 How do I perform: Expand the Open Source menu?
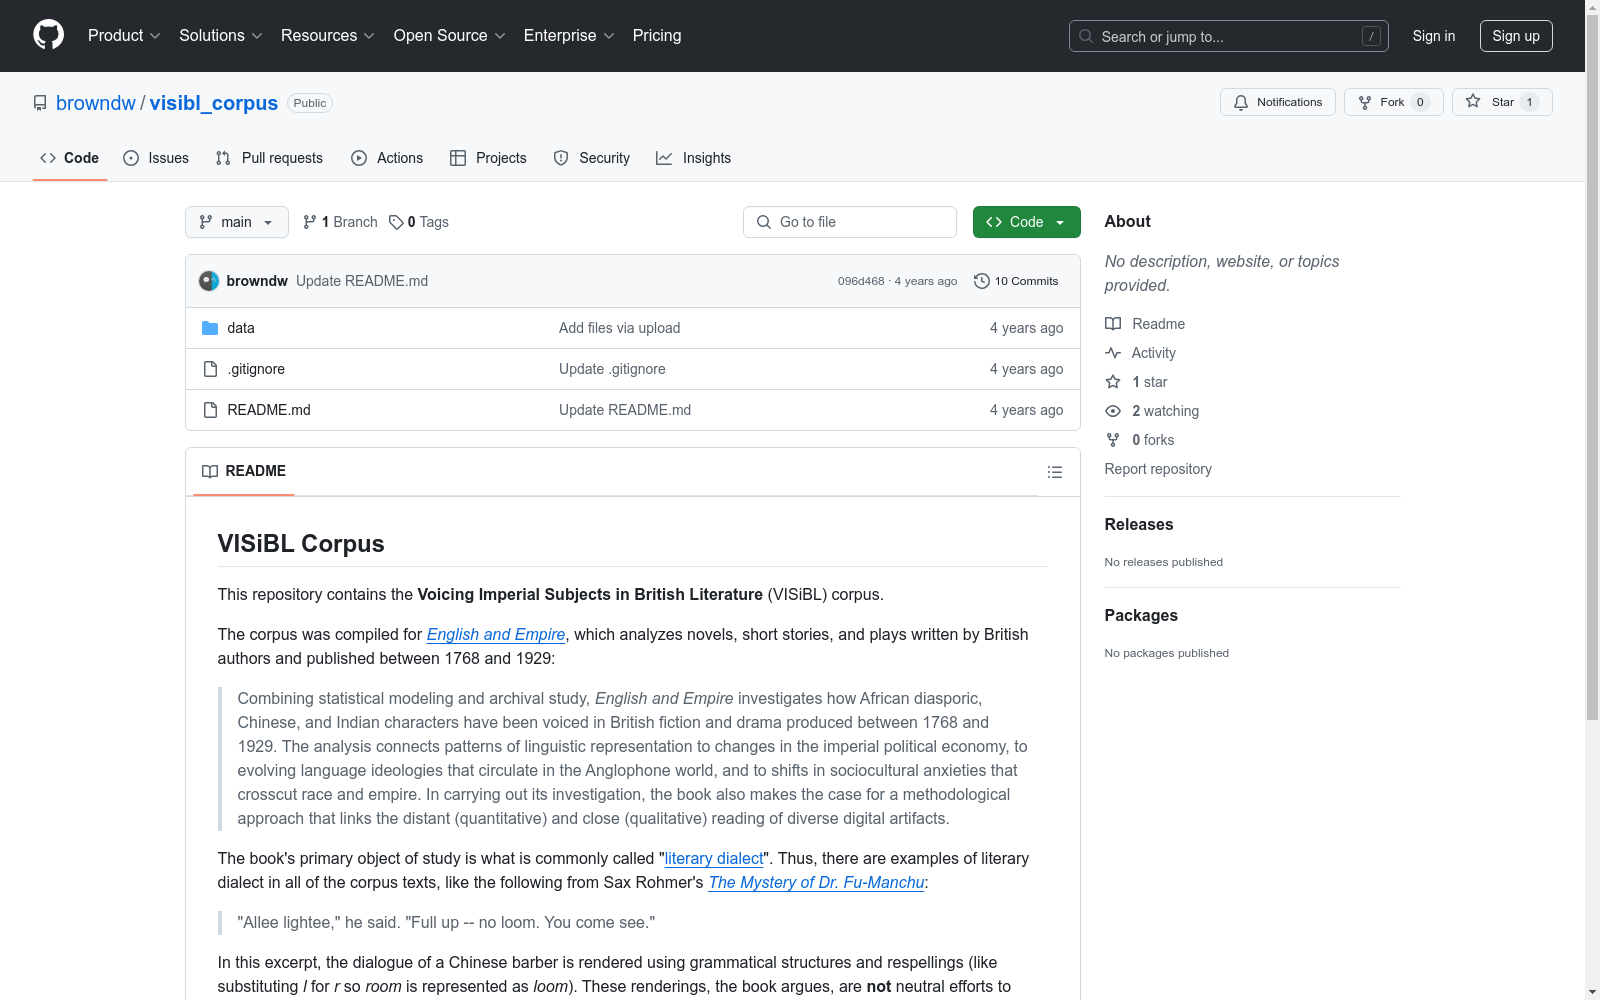[450, 36]
